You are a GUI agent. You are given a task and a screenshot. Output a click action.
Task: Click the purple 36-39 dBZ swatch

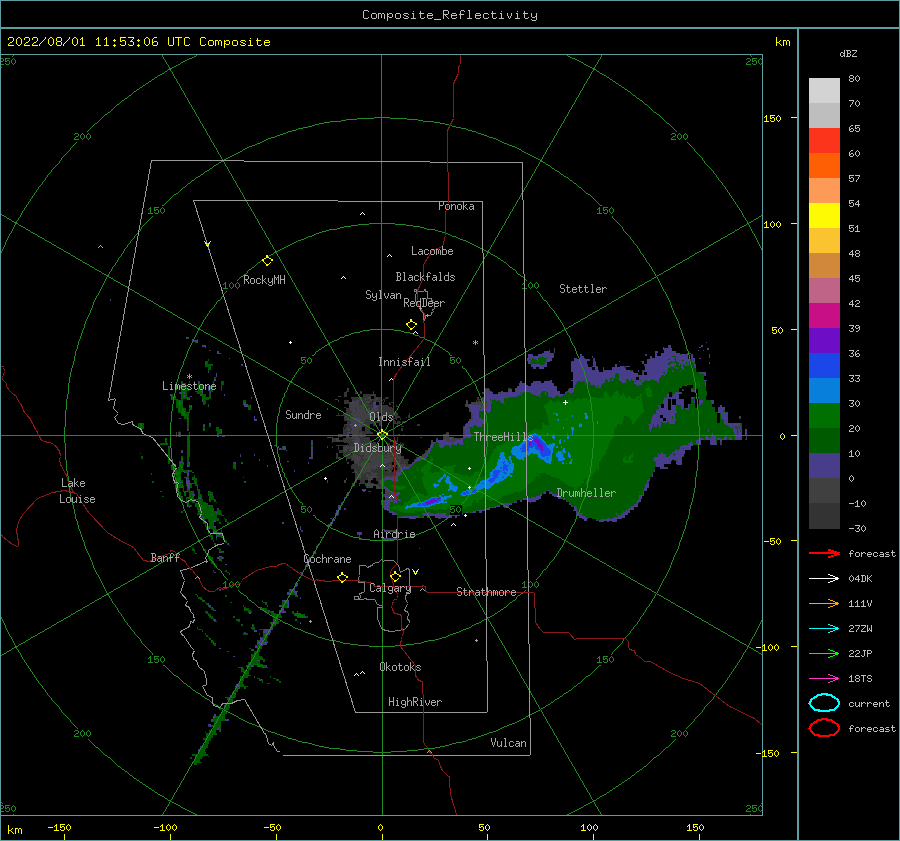(824, 341)
